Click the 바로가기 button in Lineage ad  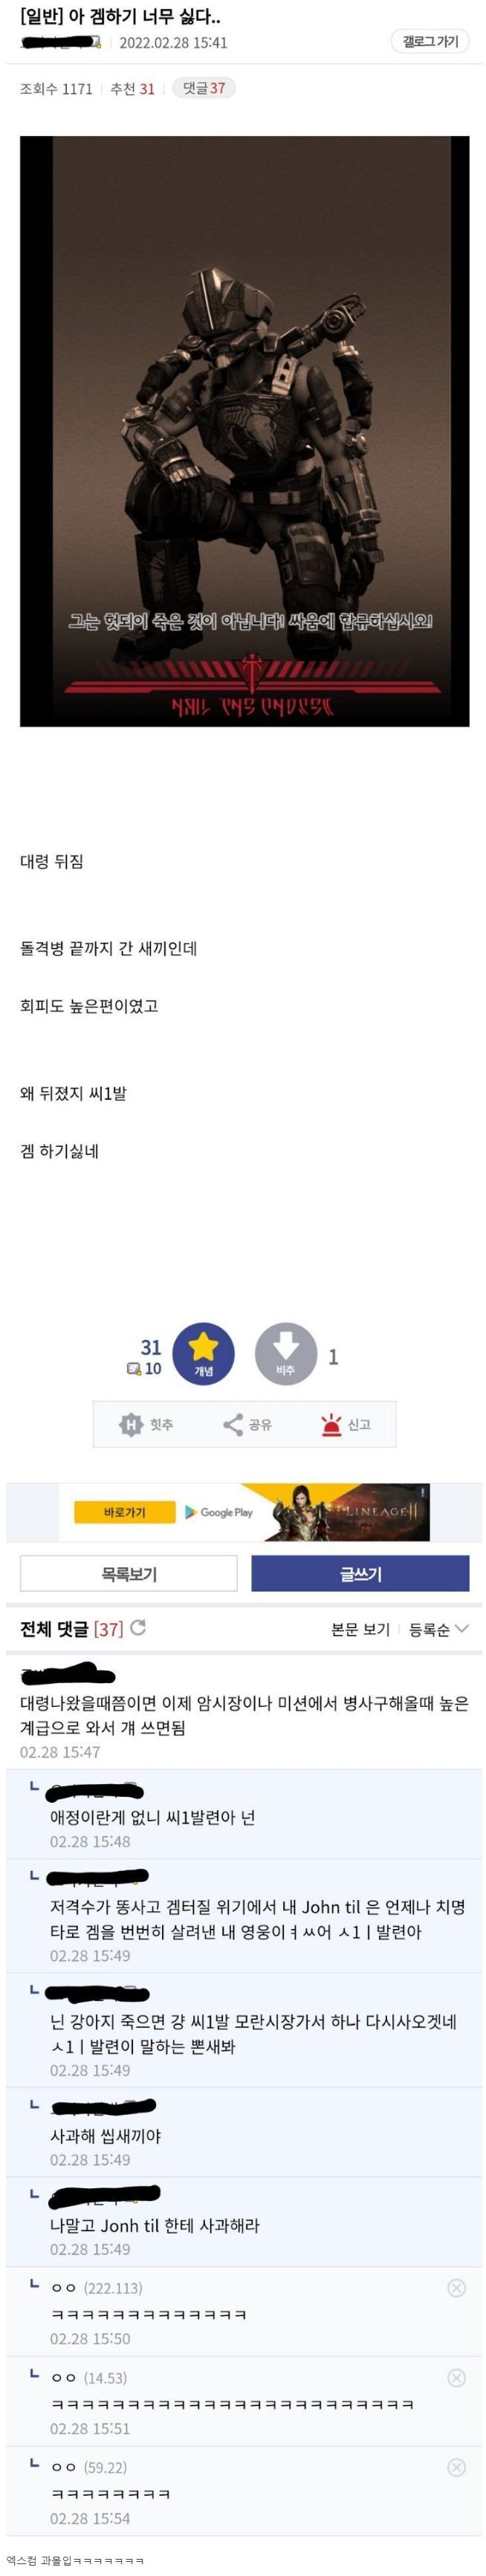point(125,1512)
